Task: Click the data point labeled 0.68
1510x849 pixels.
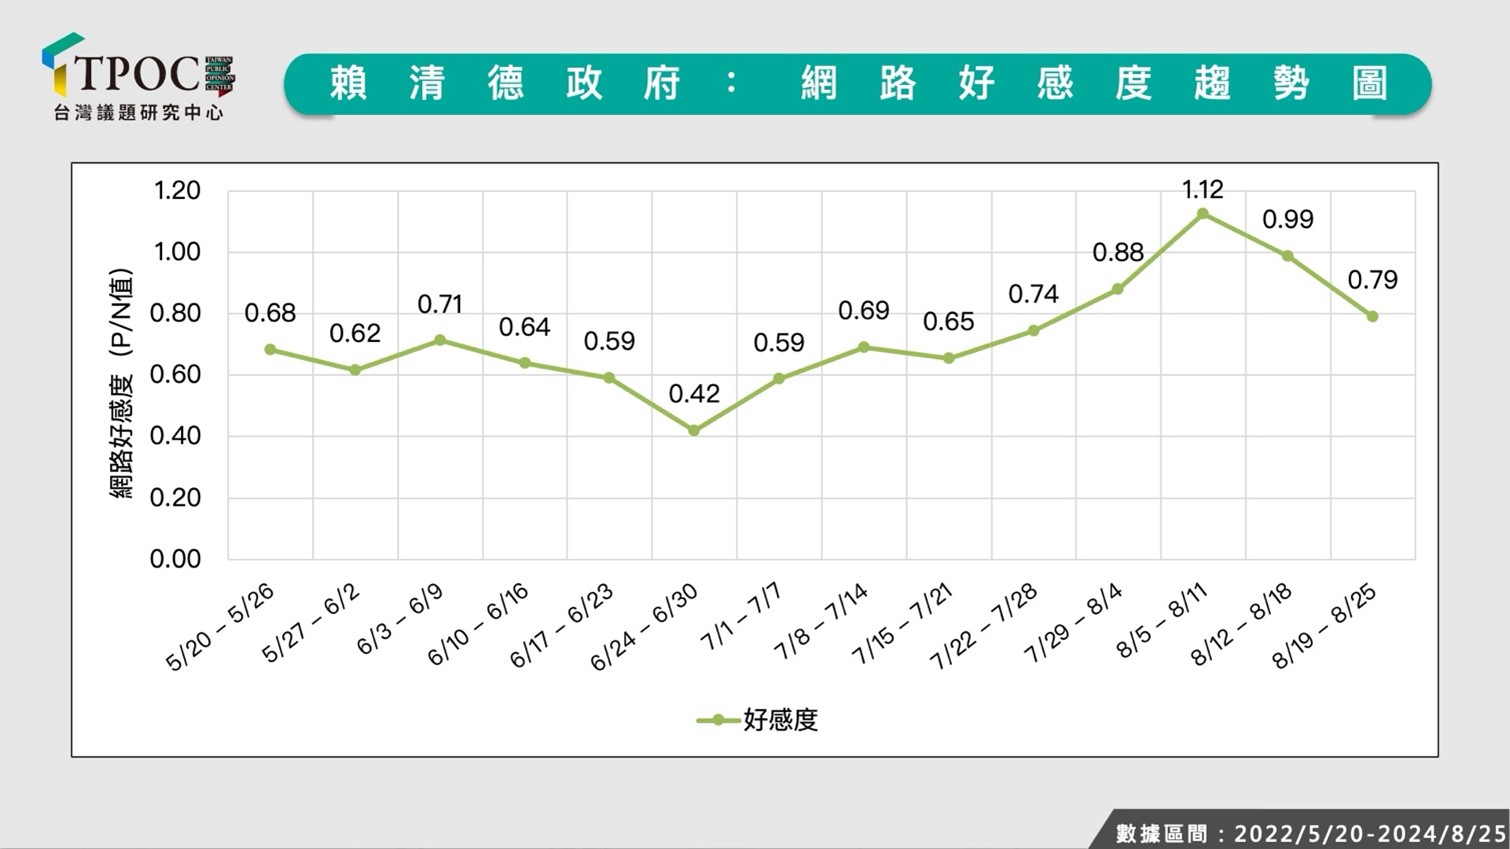Action: coord(270,350)
